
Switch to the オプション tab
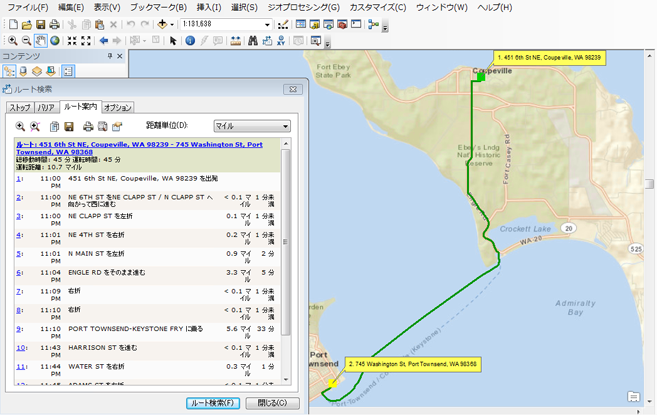(x=118, y=107)
